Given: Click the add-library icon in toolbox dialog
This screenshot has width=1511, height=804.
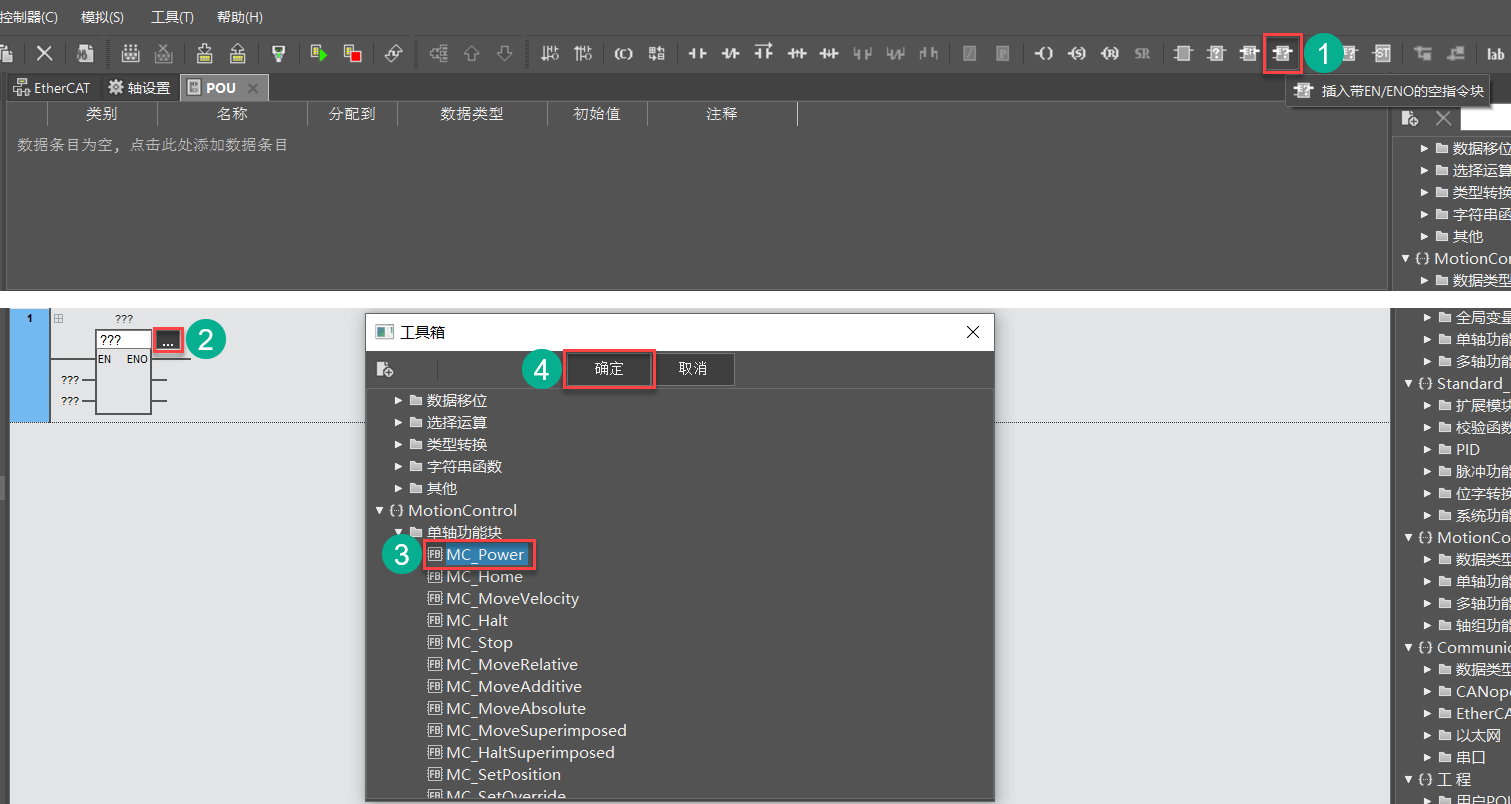Looking at the screenshot, I should 385,369.
